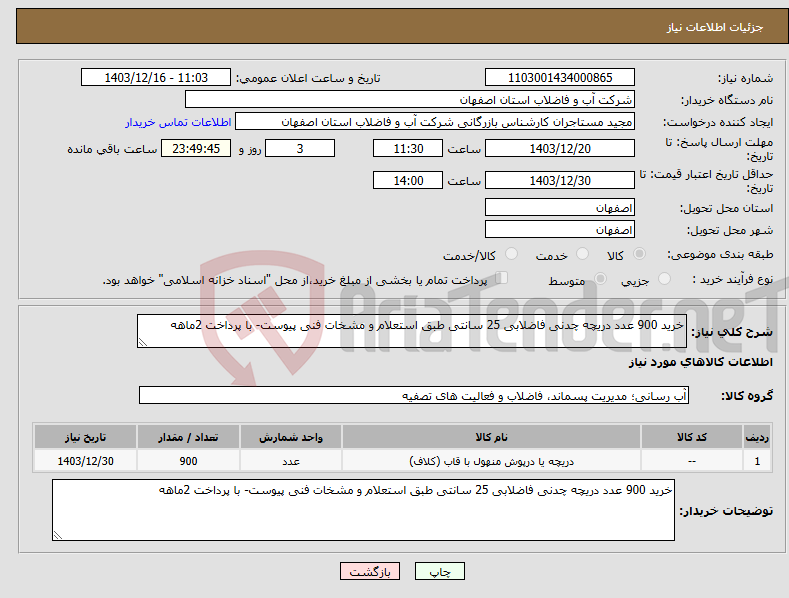Select the جزیی purchase type radio
Viewport: 789px width, 598px height.
pyautogui.click(x=664, y=278)
